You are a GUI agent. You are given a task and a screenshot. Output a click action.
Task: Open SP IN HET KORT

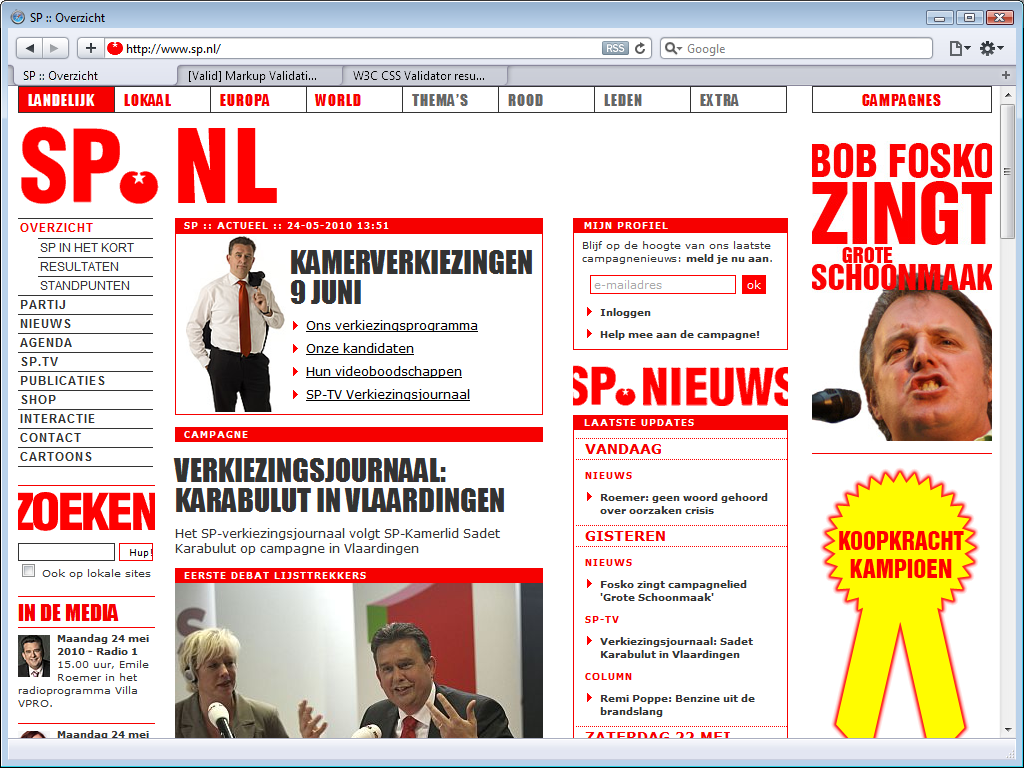[x=87, y=248]
